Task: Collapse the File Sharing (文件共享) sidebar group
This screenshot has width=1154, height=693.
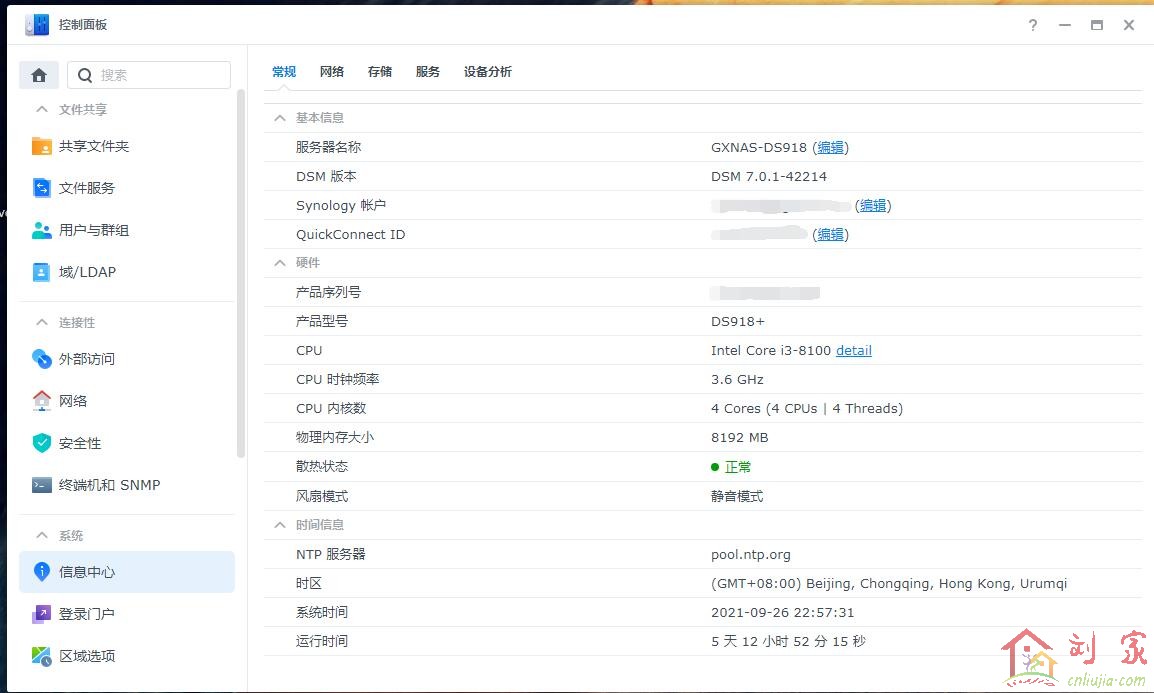Action: [42, 110]
